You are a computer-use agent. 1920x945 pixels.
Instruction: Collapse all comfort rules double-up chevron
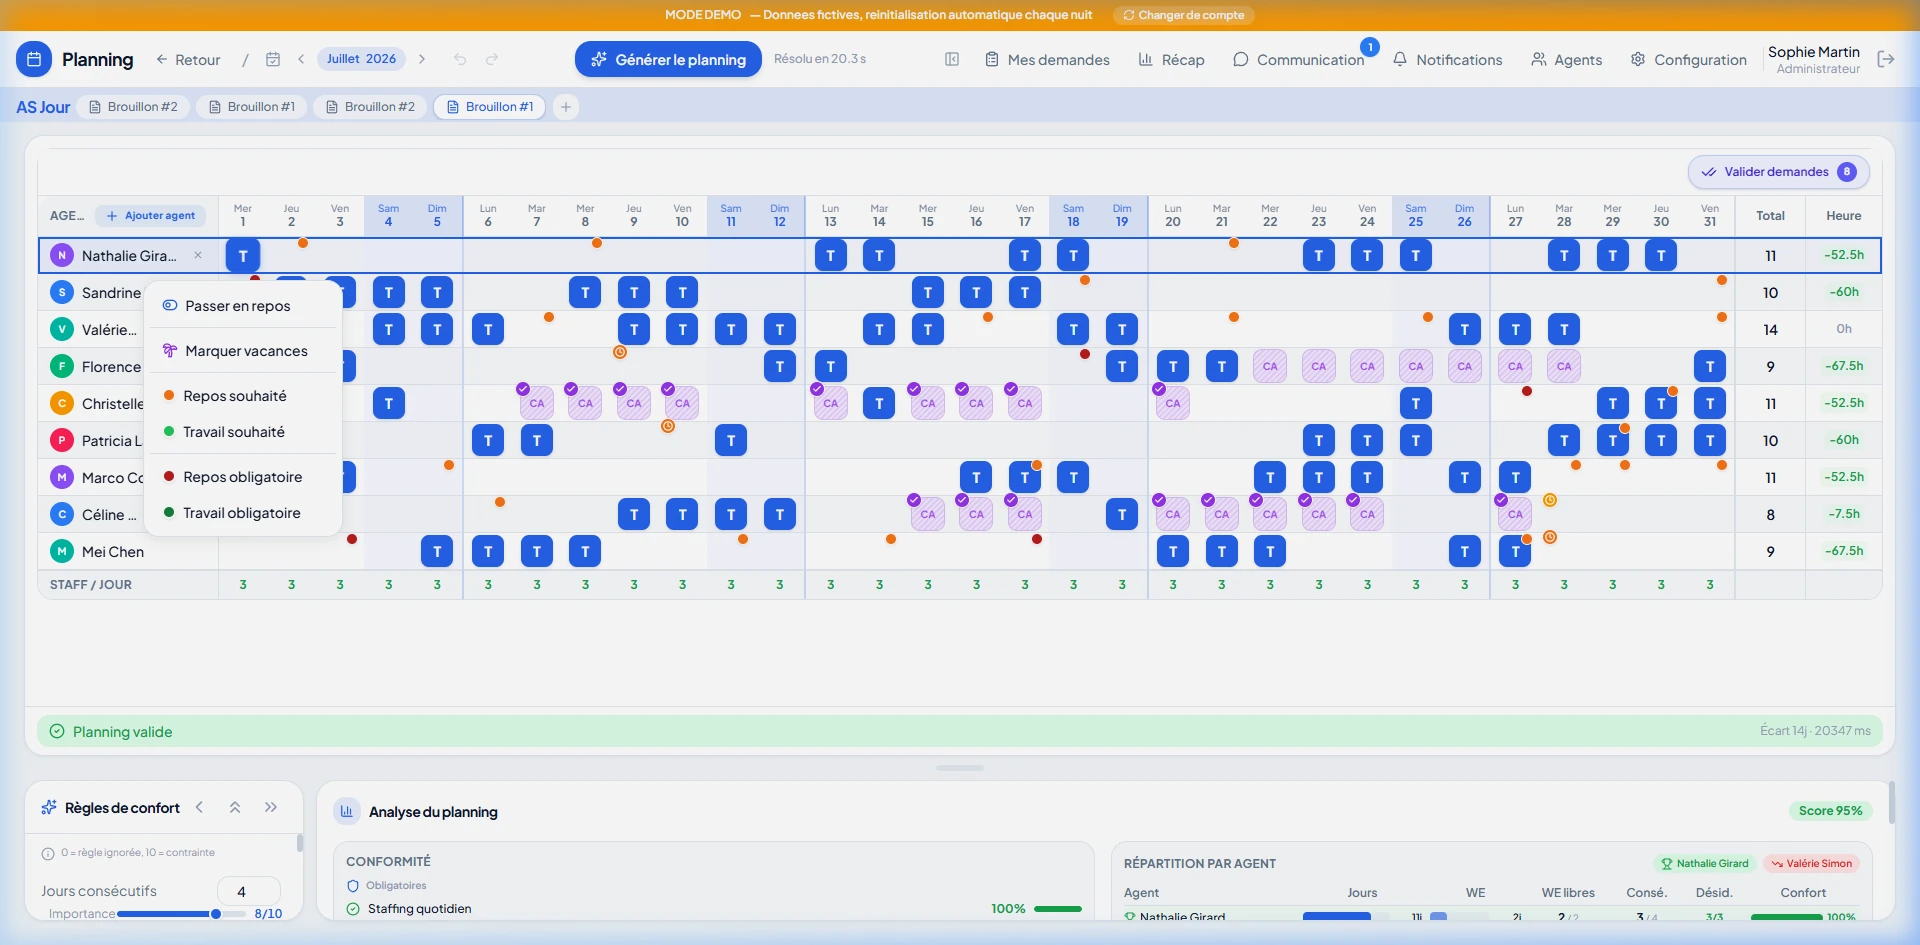(x=235, y=807)
